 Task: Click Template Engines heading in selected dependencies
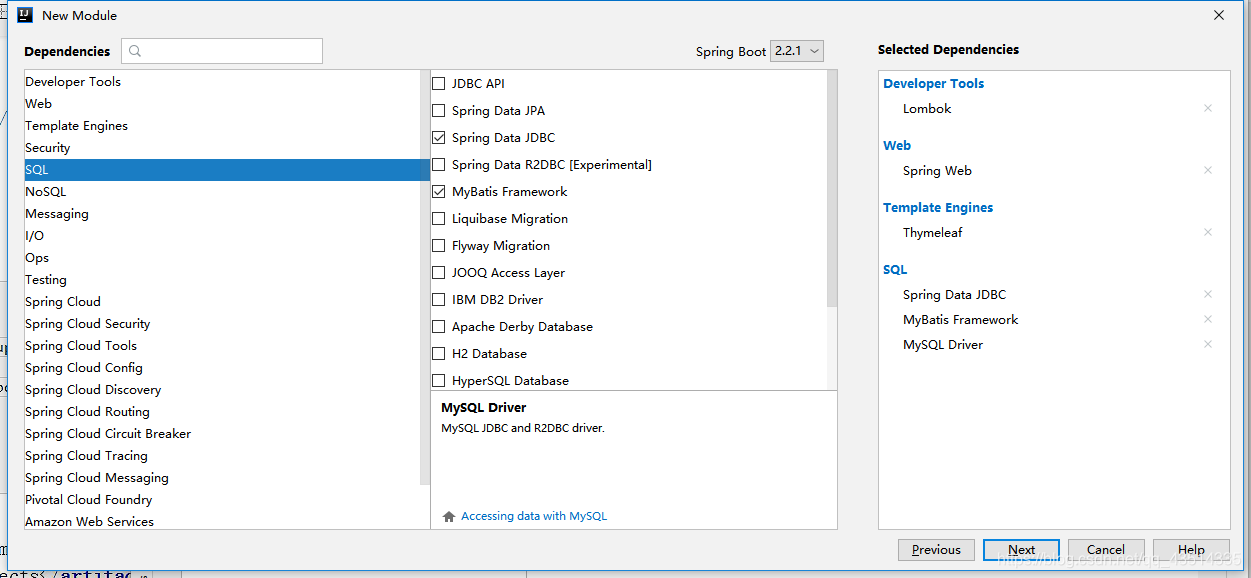(938, 207)
